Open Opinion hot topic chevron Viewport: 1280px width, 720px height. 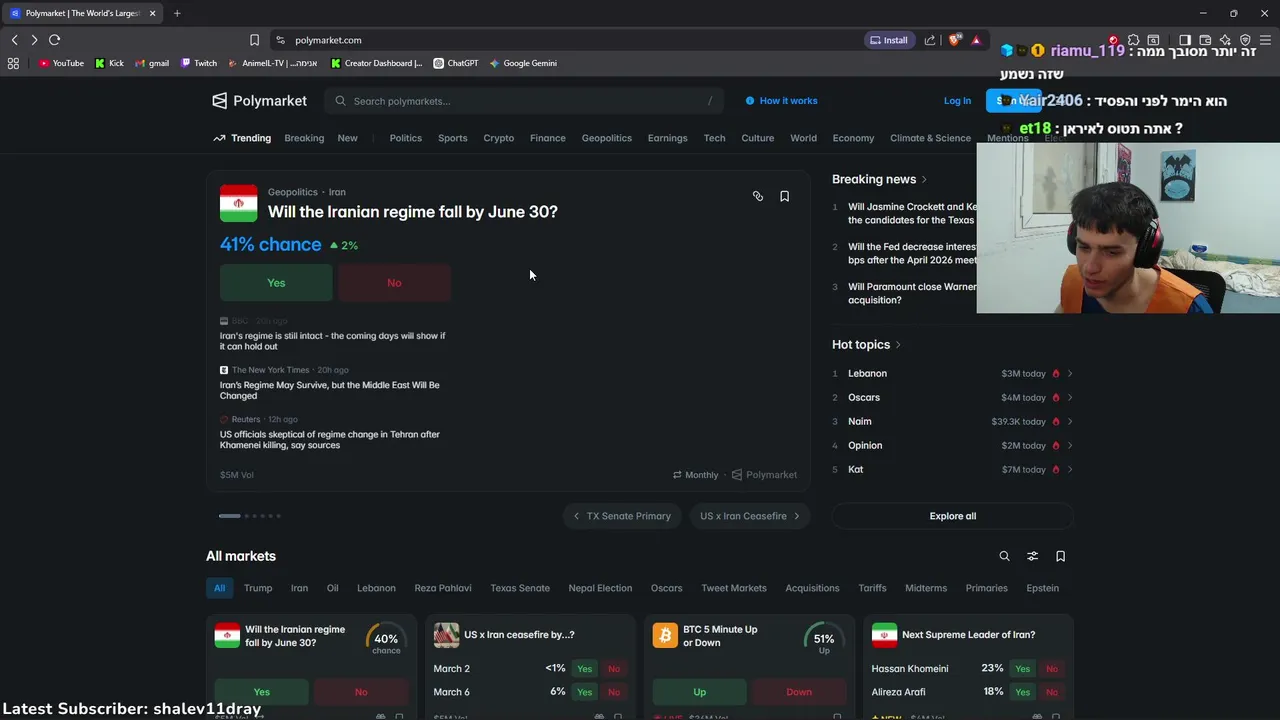coord(1070,445)
